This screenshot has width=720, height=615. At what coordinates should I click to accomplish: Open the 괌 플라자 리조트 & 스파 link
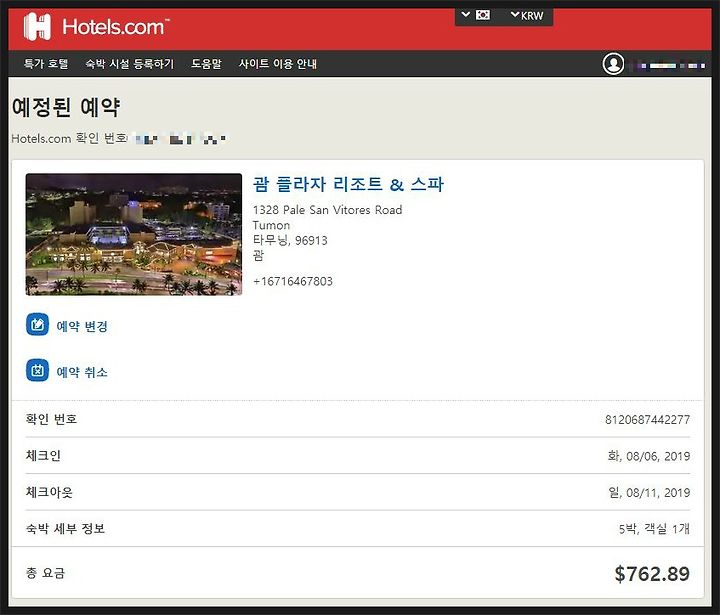pyautogui.click(x=348, y=184)
